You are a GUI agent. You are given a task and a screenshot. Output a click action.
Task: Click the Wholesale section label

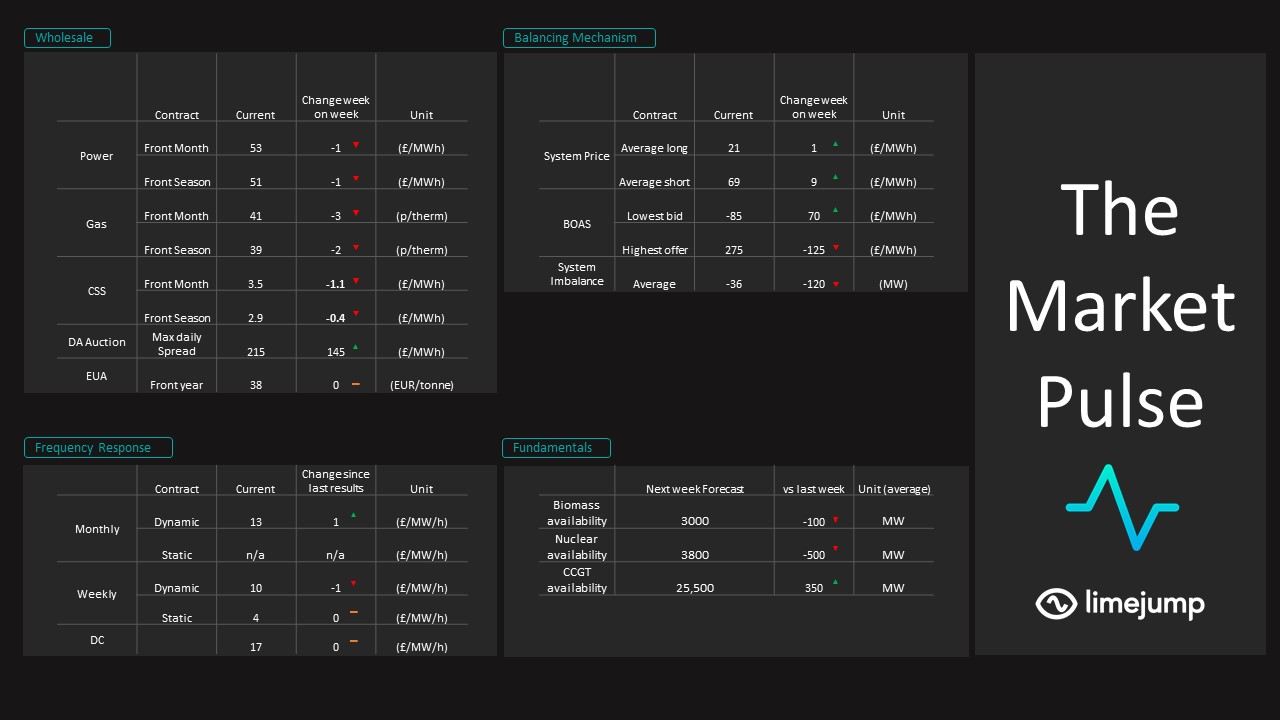coord(67,38)
